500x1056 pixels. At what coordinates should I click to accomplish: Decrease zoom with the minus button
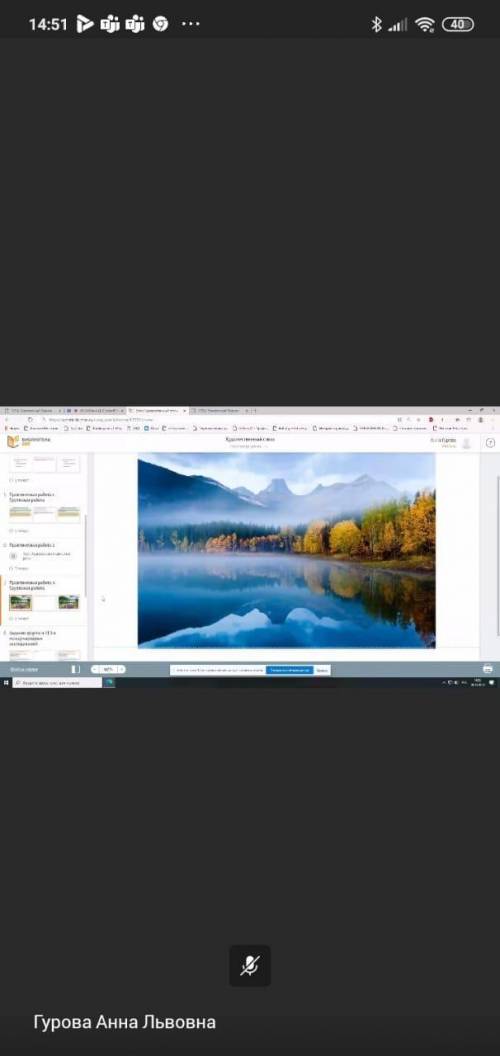coord(94,669)
